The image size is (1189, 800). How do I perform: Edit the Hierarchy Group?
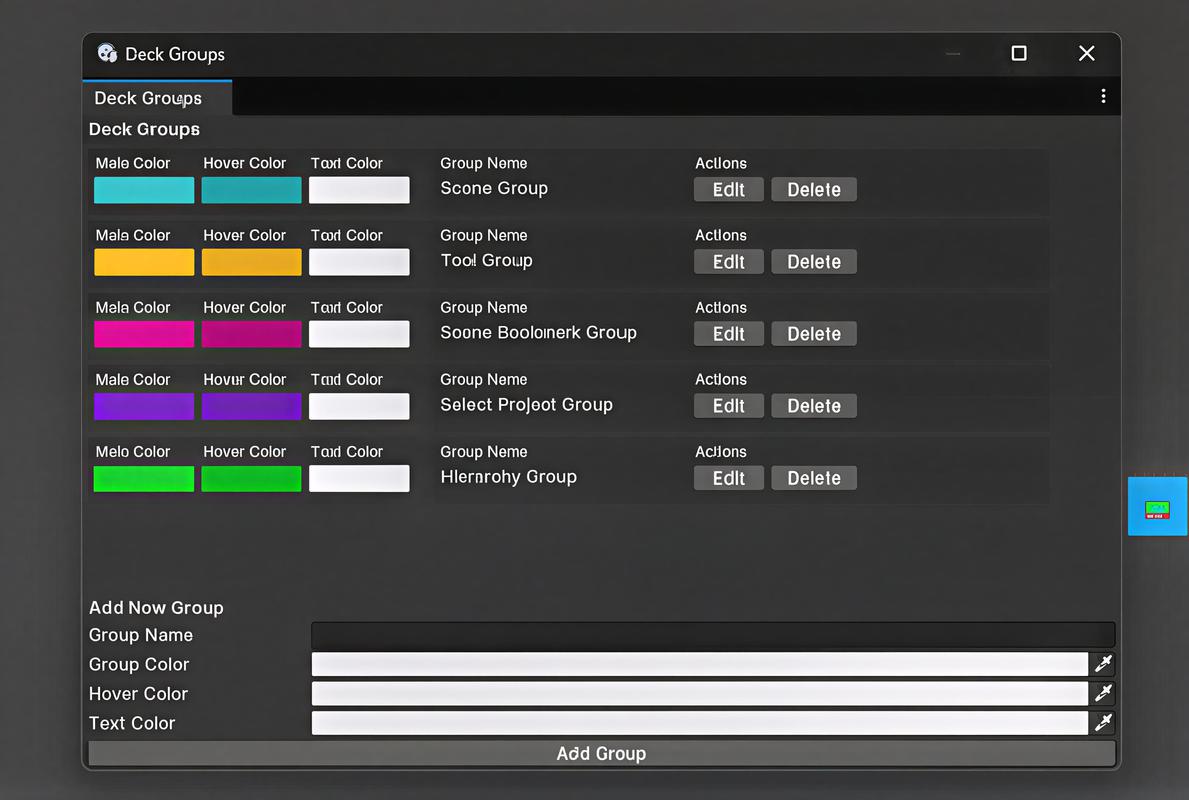tap(728, 477)
